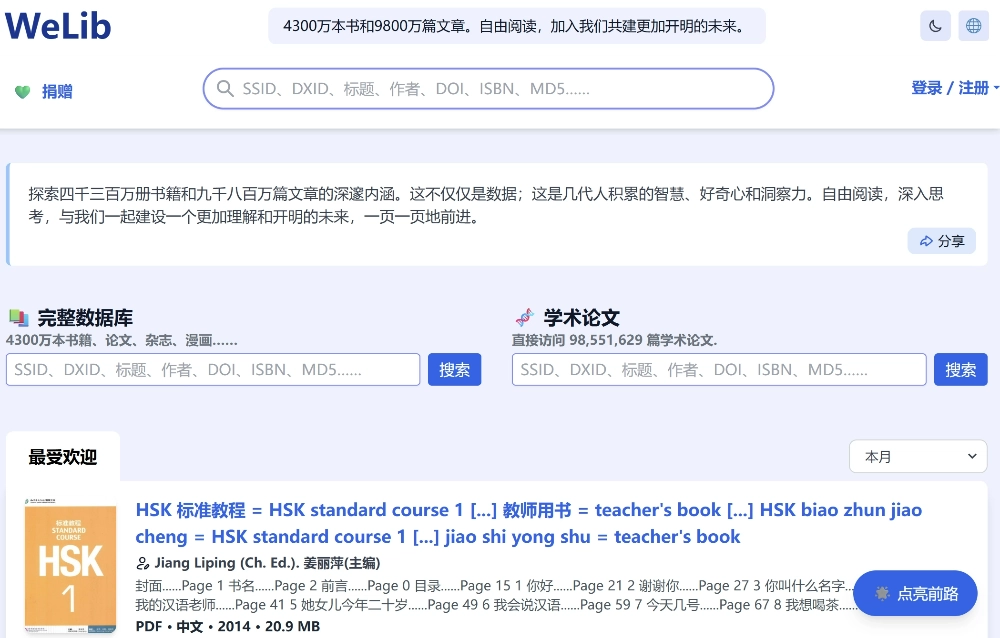Open the HSK standard course book title
1000x638 pixels.
click(x=528, y=523)
